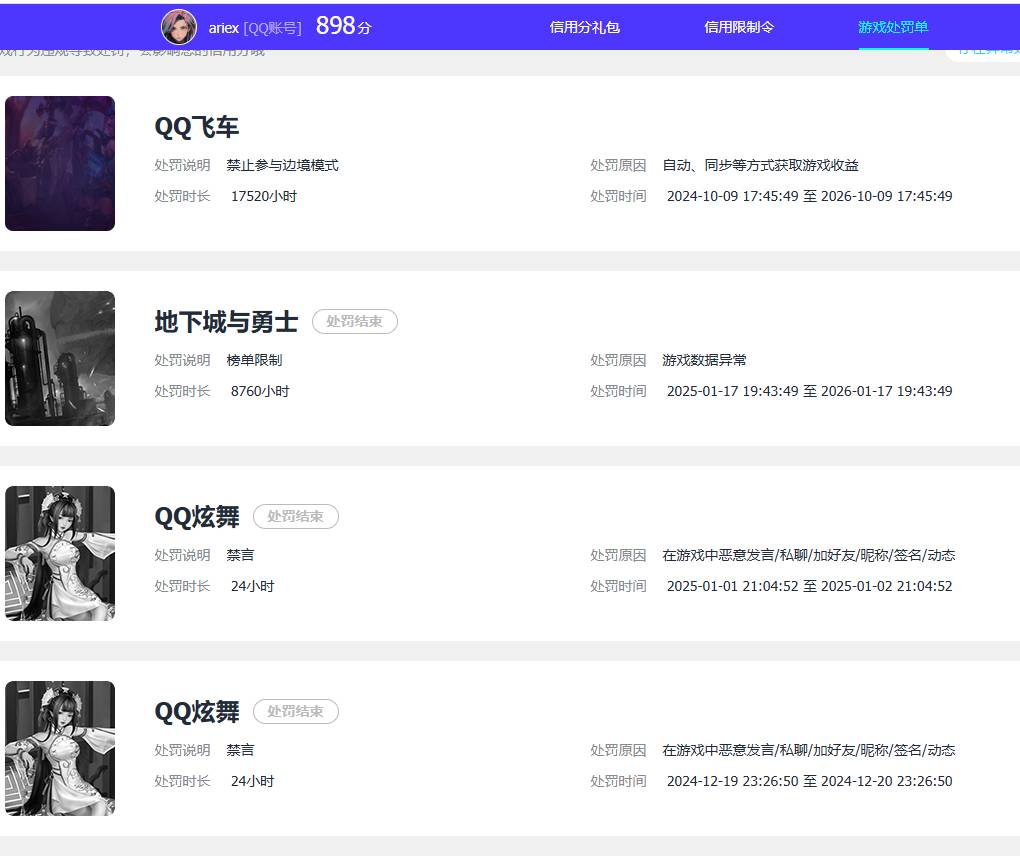Click the 禁止参与边境模式 penalty description
The height and width of the screenshot is (864, 1020).
point(282,165)
